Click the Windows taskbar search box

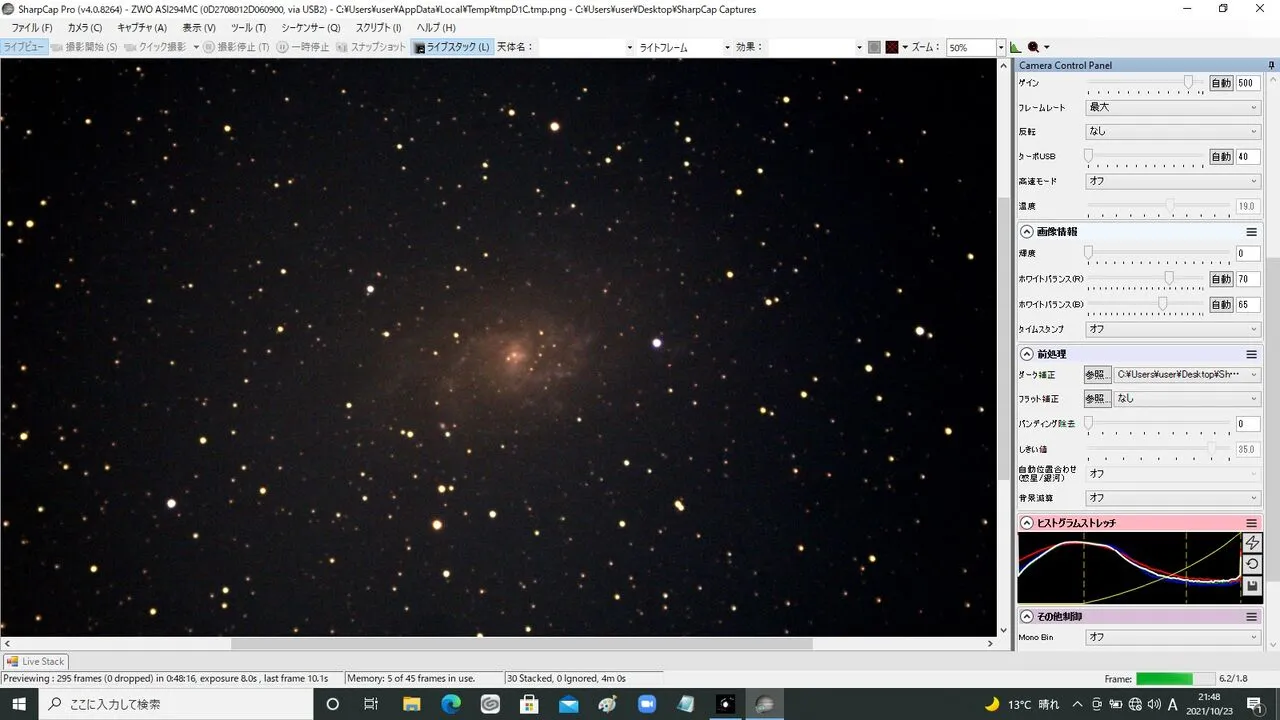(x=176, y=704)
